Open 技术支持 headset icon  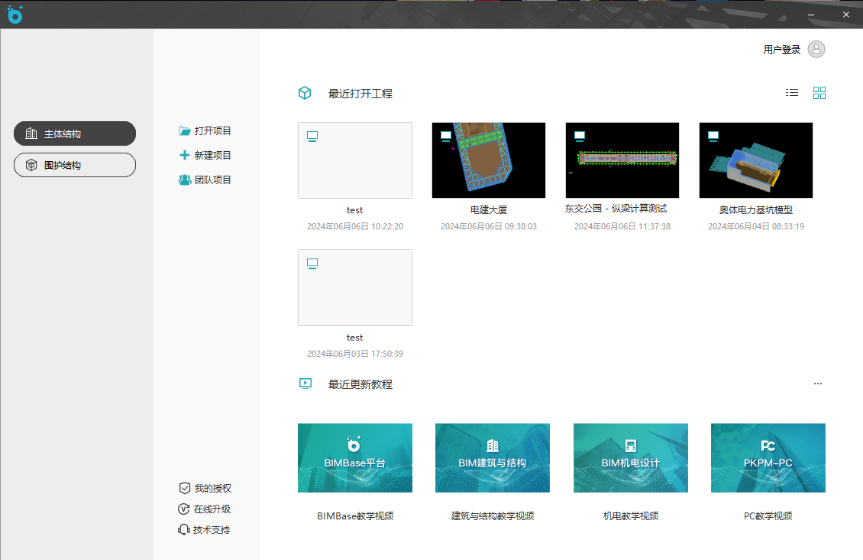pyautogui.click(x=184, y=530)
